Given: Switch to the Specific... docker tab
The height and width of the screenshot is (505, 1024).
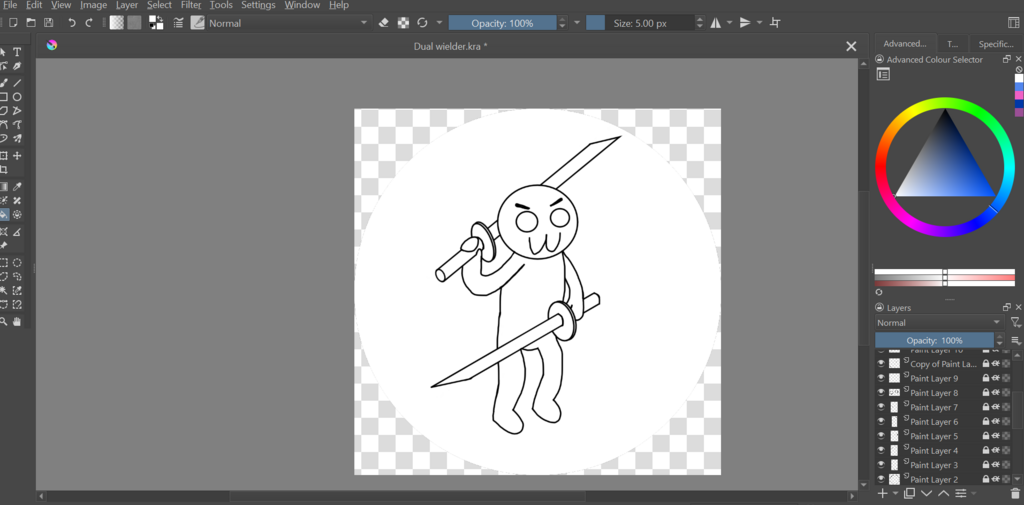Looking at the screenshot, I should (995, 44).
